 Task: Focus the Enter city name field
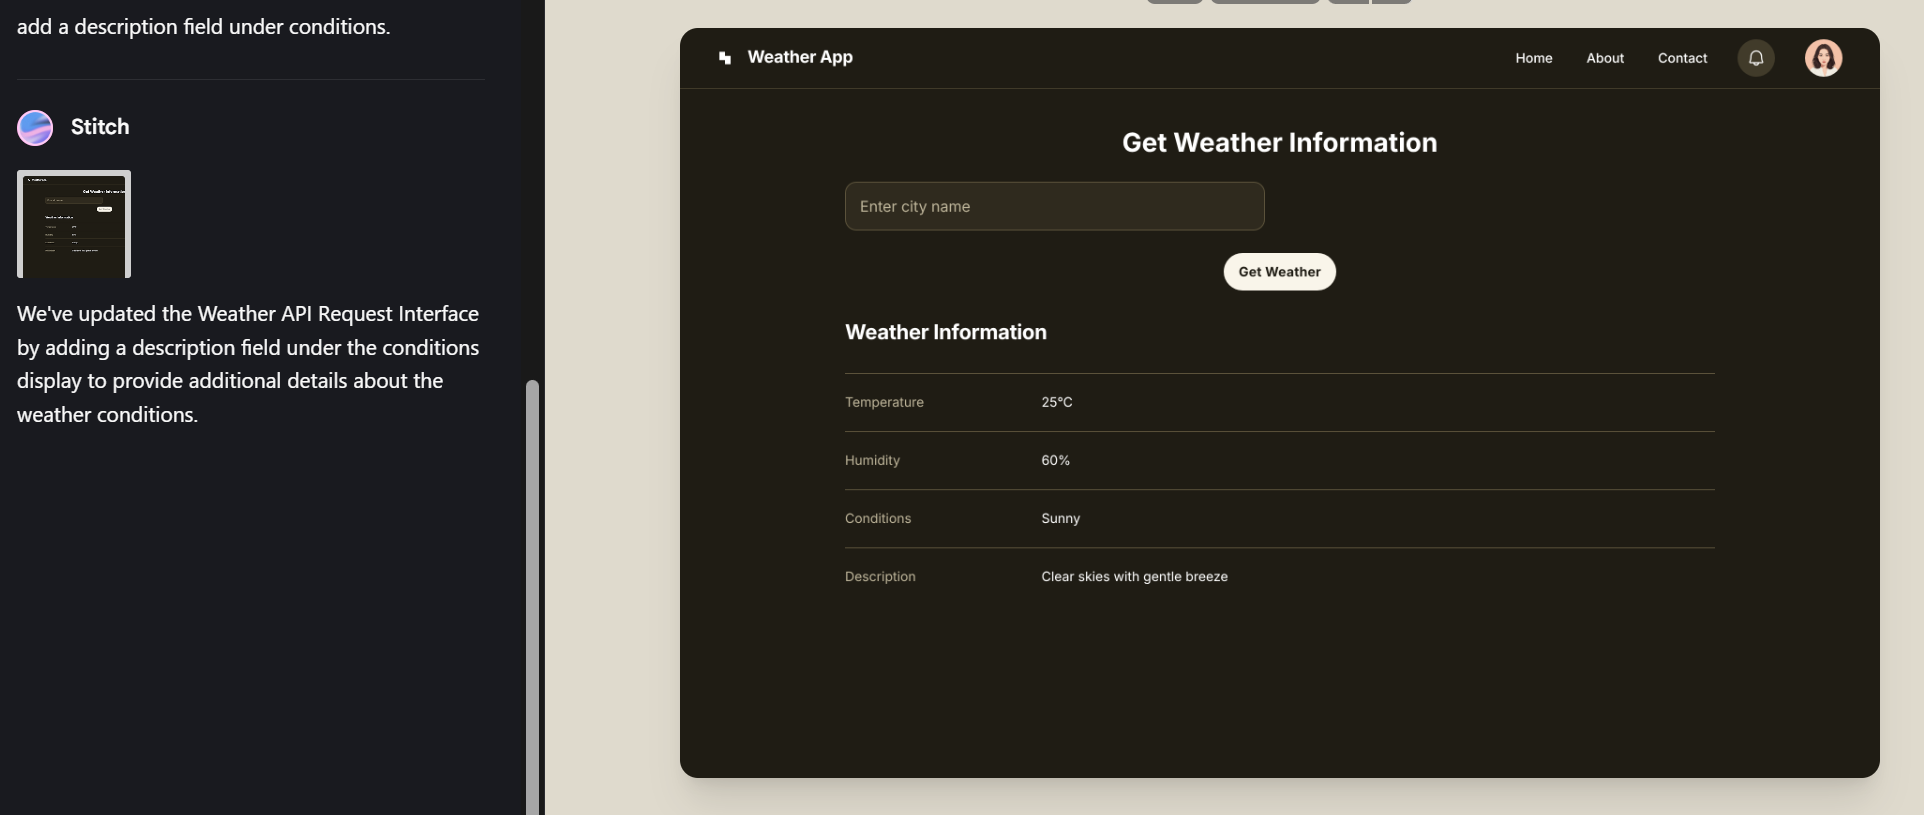(x=1054, y=206)
